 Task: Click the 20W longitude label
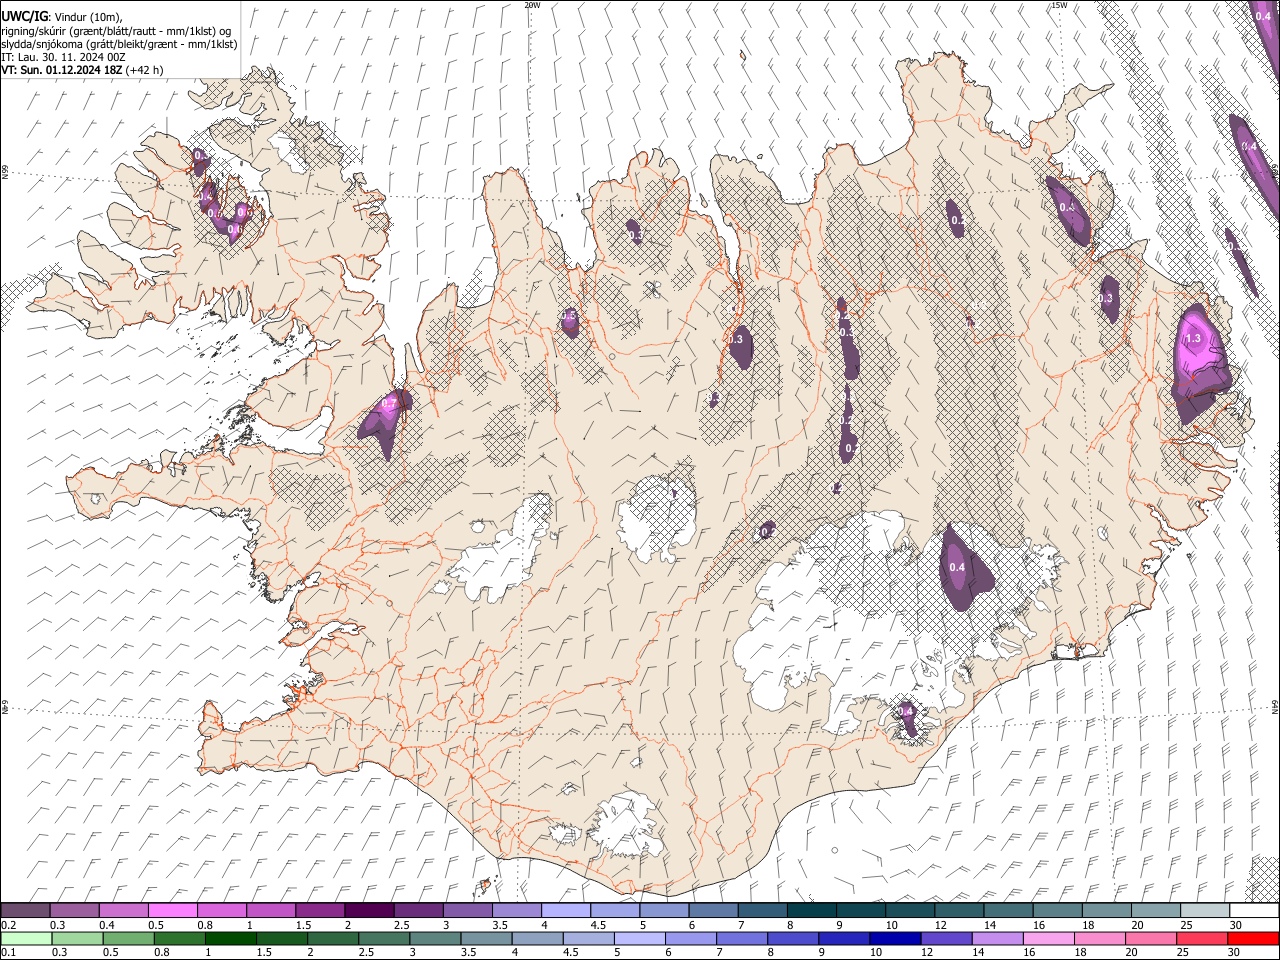click(533, 5)
